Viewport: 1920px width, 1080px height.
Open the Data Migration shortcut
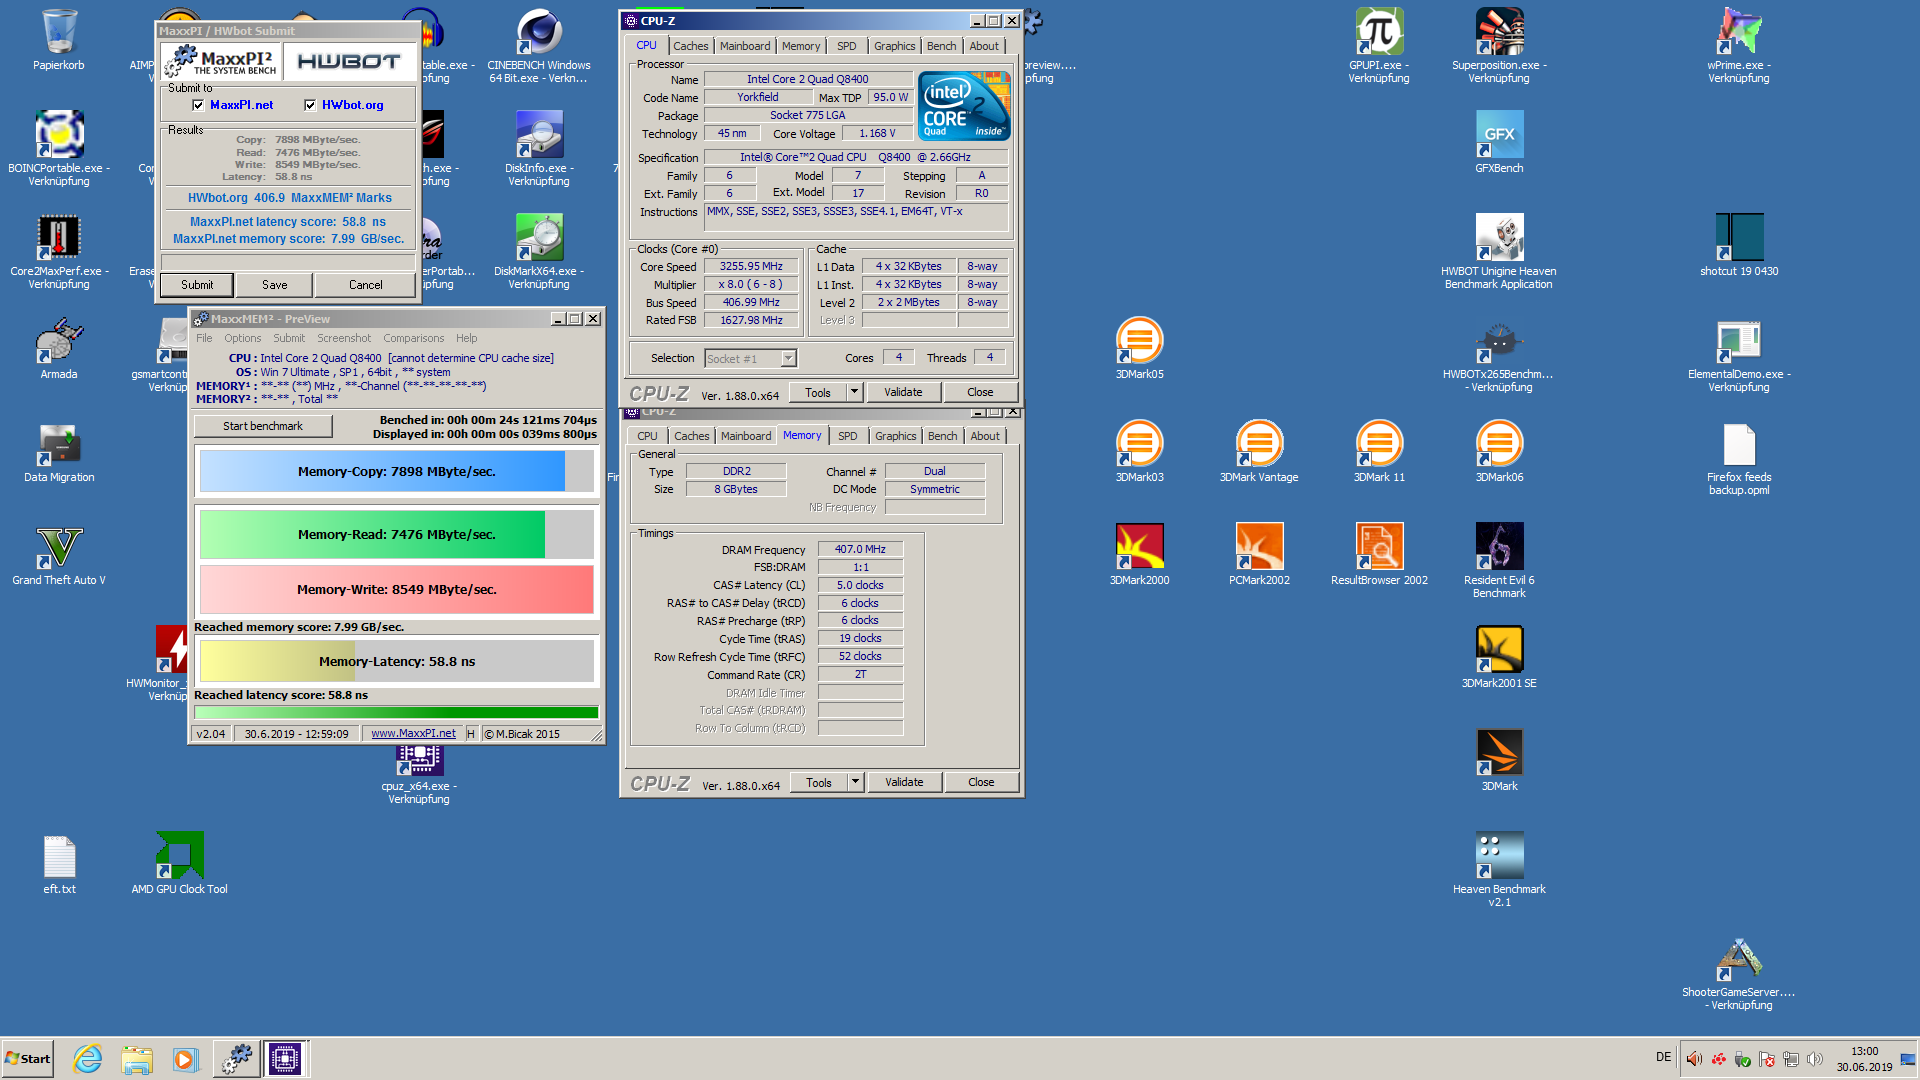(59, 452)
